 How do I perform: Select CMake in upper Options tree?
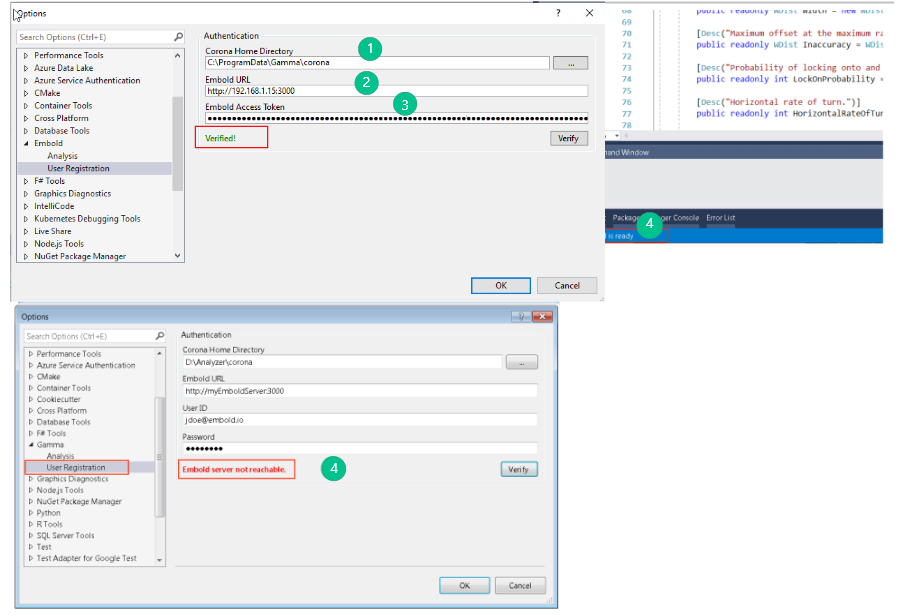click(x=47, y=93)
